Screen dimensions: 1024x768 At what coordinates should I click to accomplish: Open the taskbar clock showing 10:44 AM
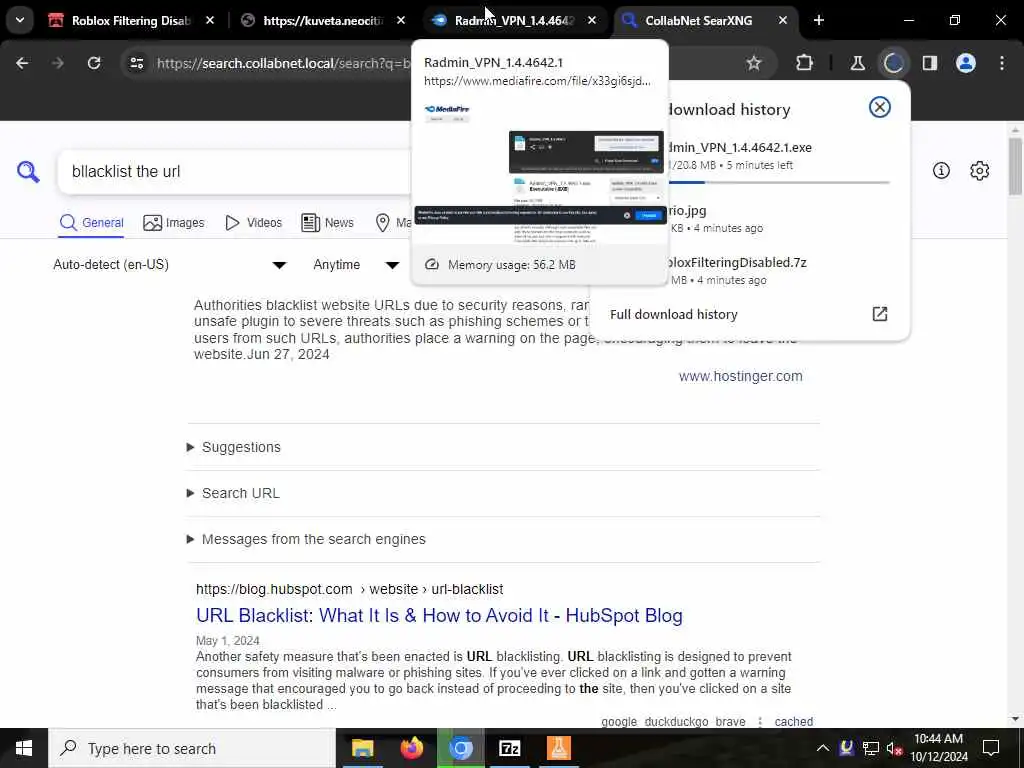(x=939, y=748)
